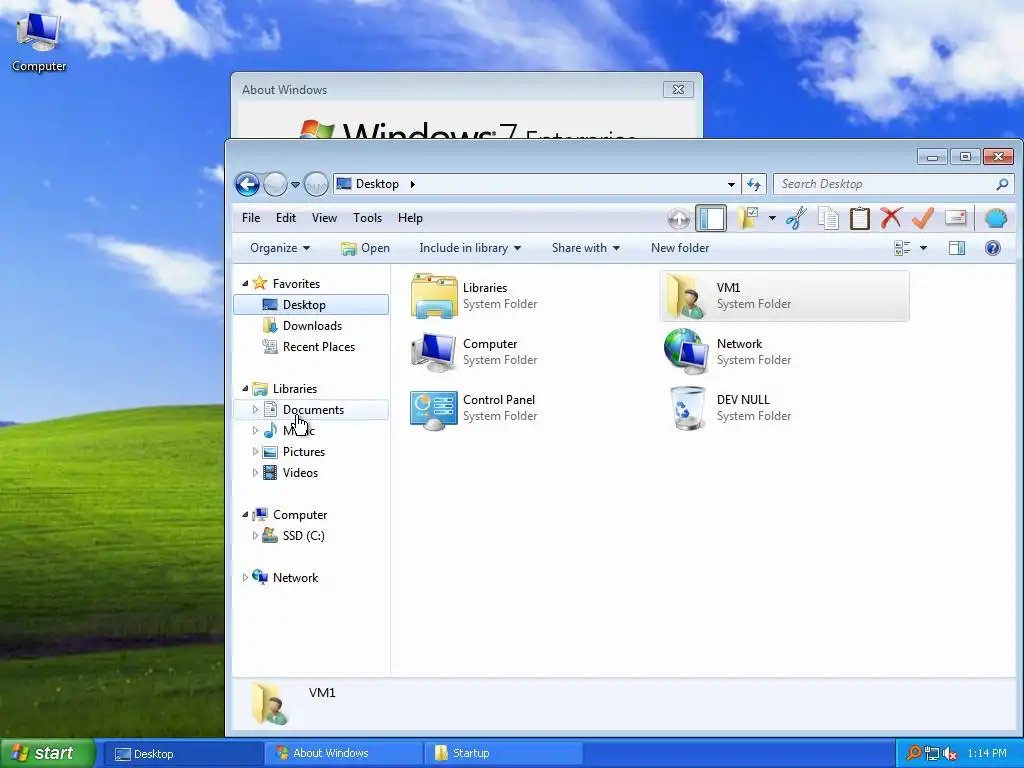
Task: Click the Copy pages icon
Action: [x=828, y=219]
